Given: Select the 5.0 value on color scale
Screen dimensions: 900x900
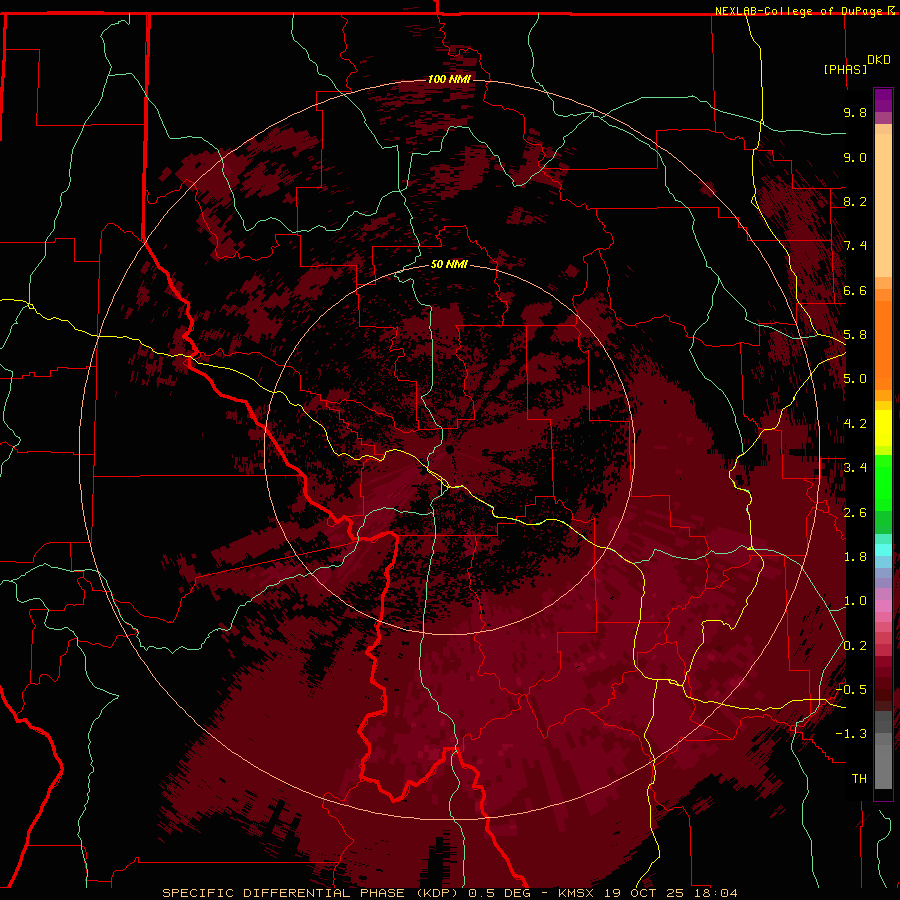Looking at the screenshot, I should (855, 379).
